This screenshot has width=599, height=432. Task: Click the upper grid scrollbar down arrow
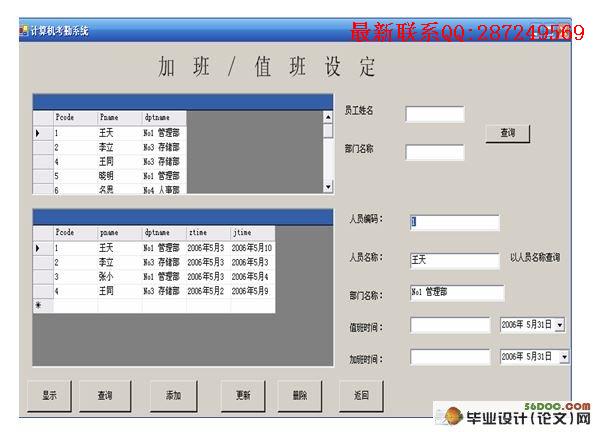(328, 187)
